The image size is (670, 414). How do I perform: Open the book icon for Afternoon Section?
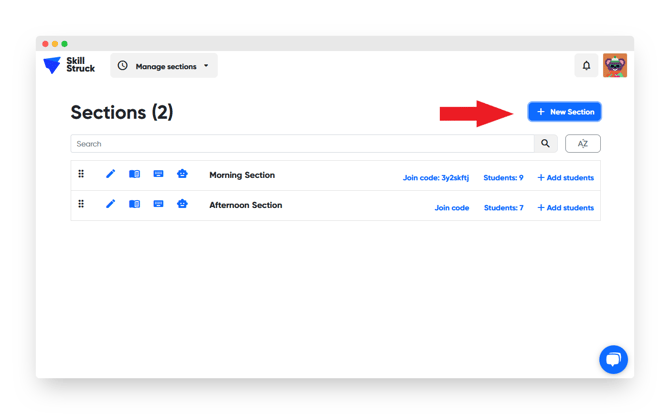tap(134, 204)
